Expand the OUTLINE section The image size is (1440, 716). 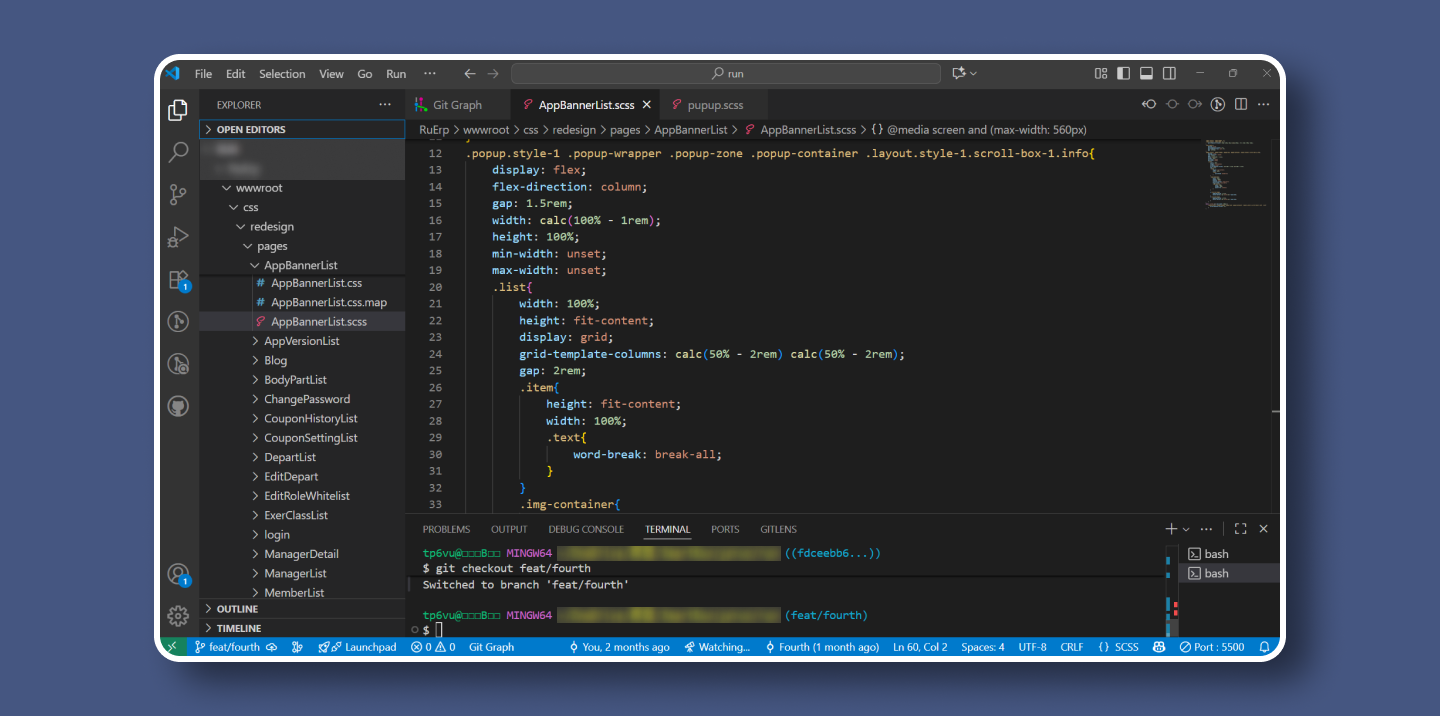click(x=237, y=609)
